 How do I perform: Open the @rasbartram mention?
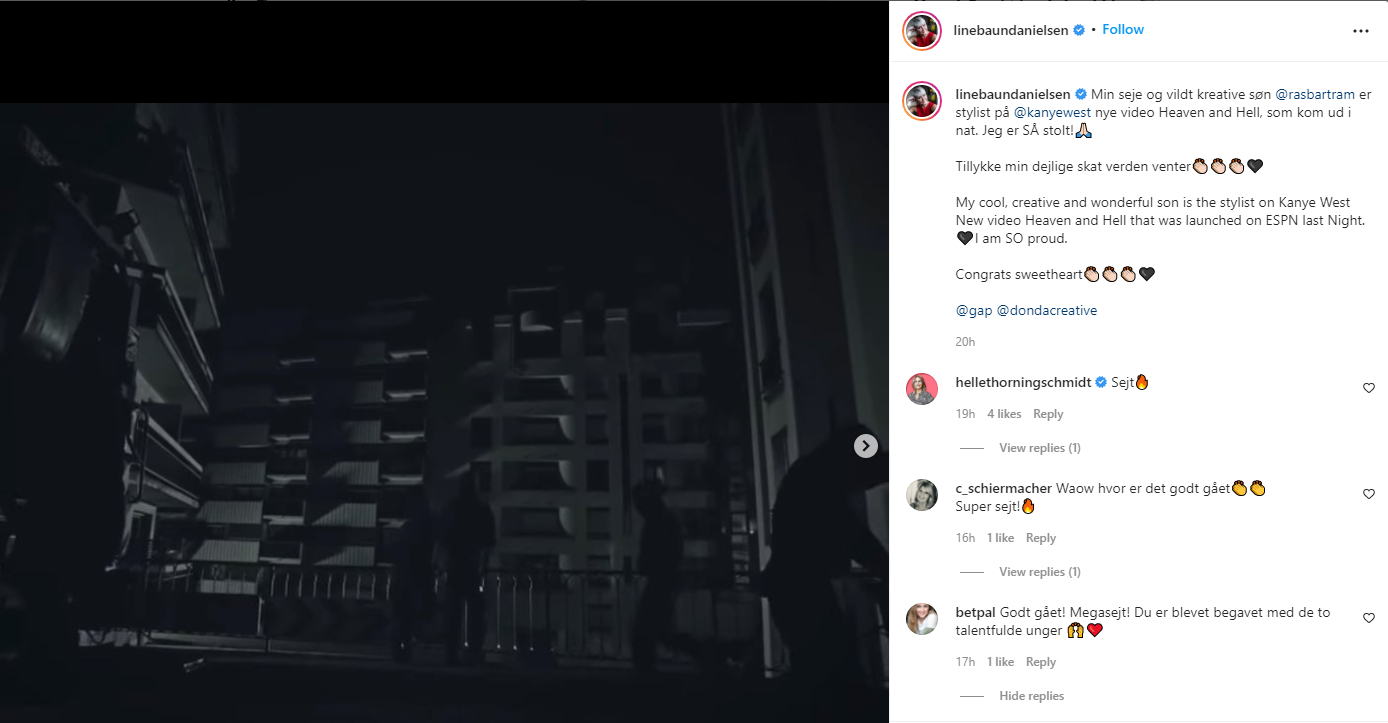tap(1315, 94)
